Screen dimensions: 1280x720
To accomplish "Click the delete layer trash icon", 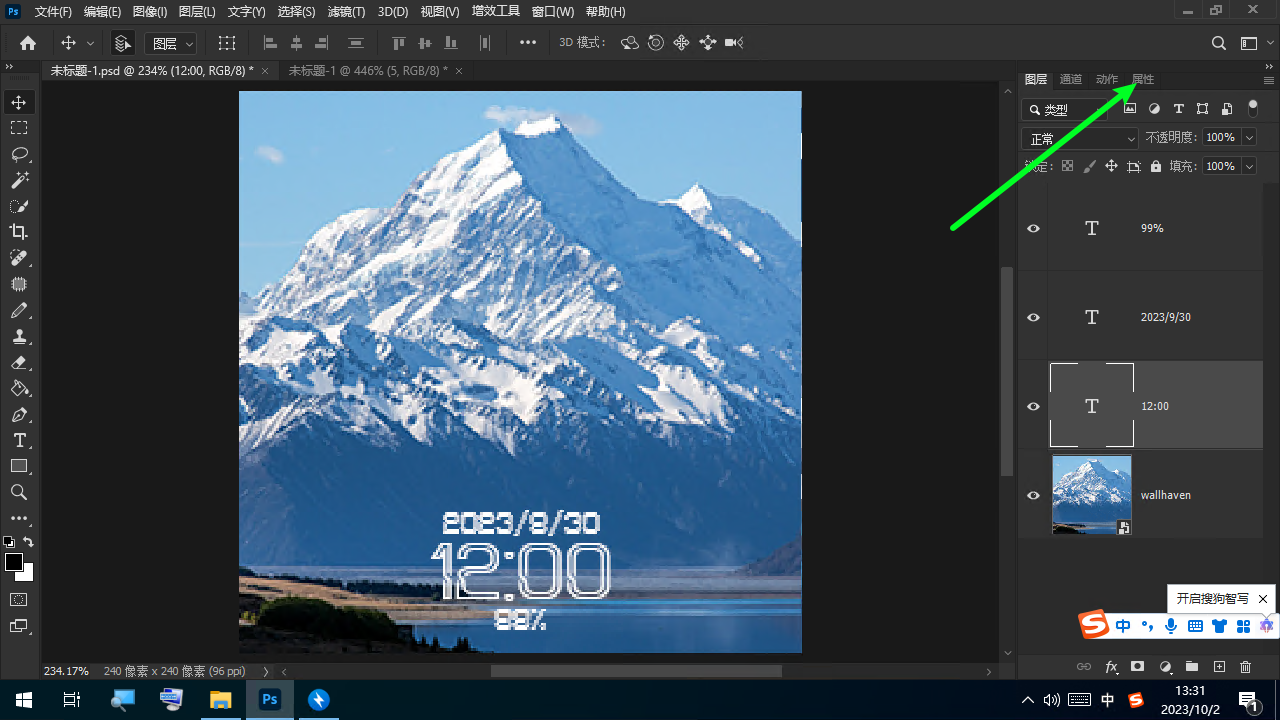I will (x=1245, y=667).
